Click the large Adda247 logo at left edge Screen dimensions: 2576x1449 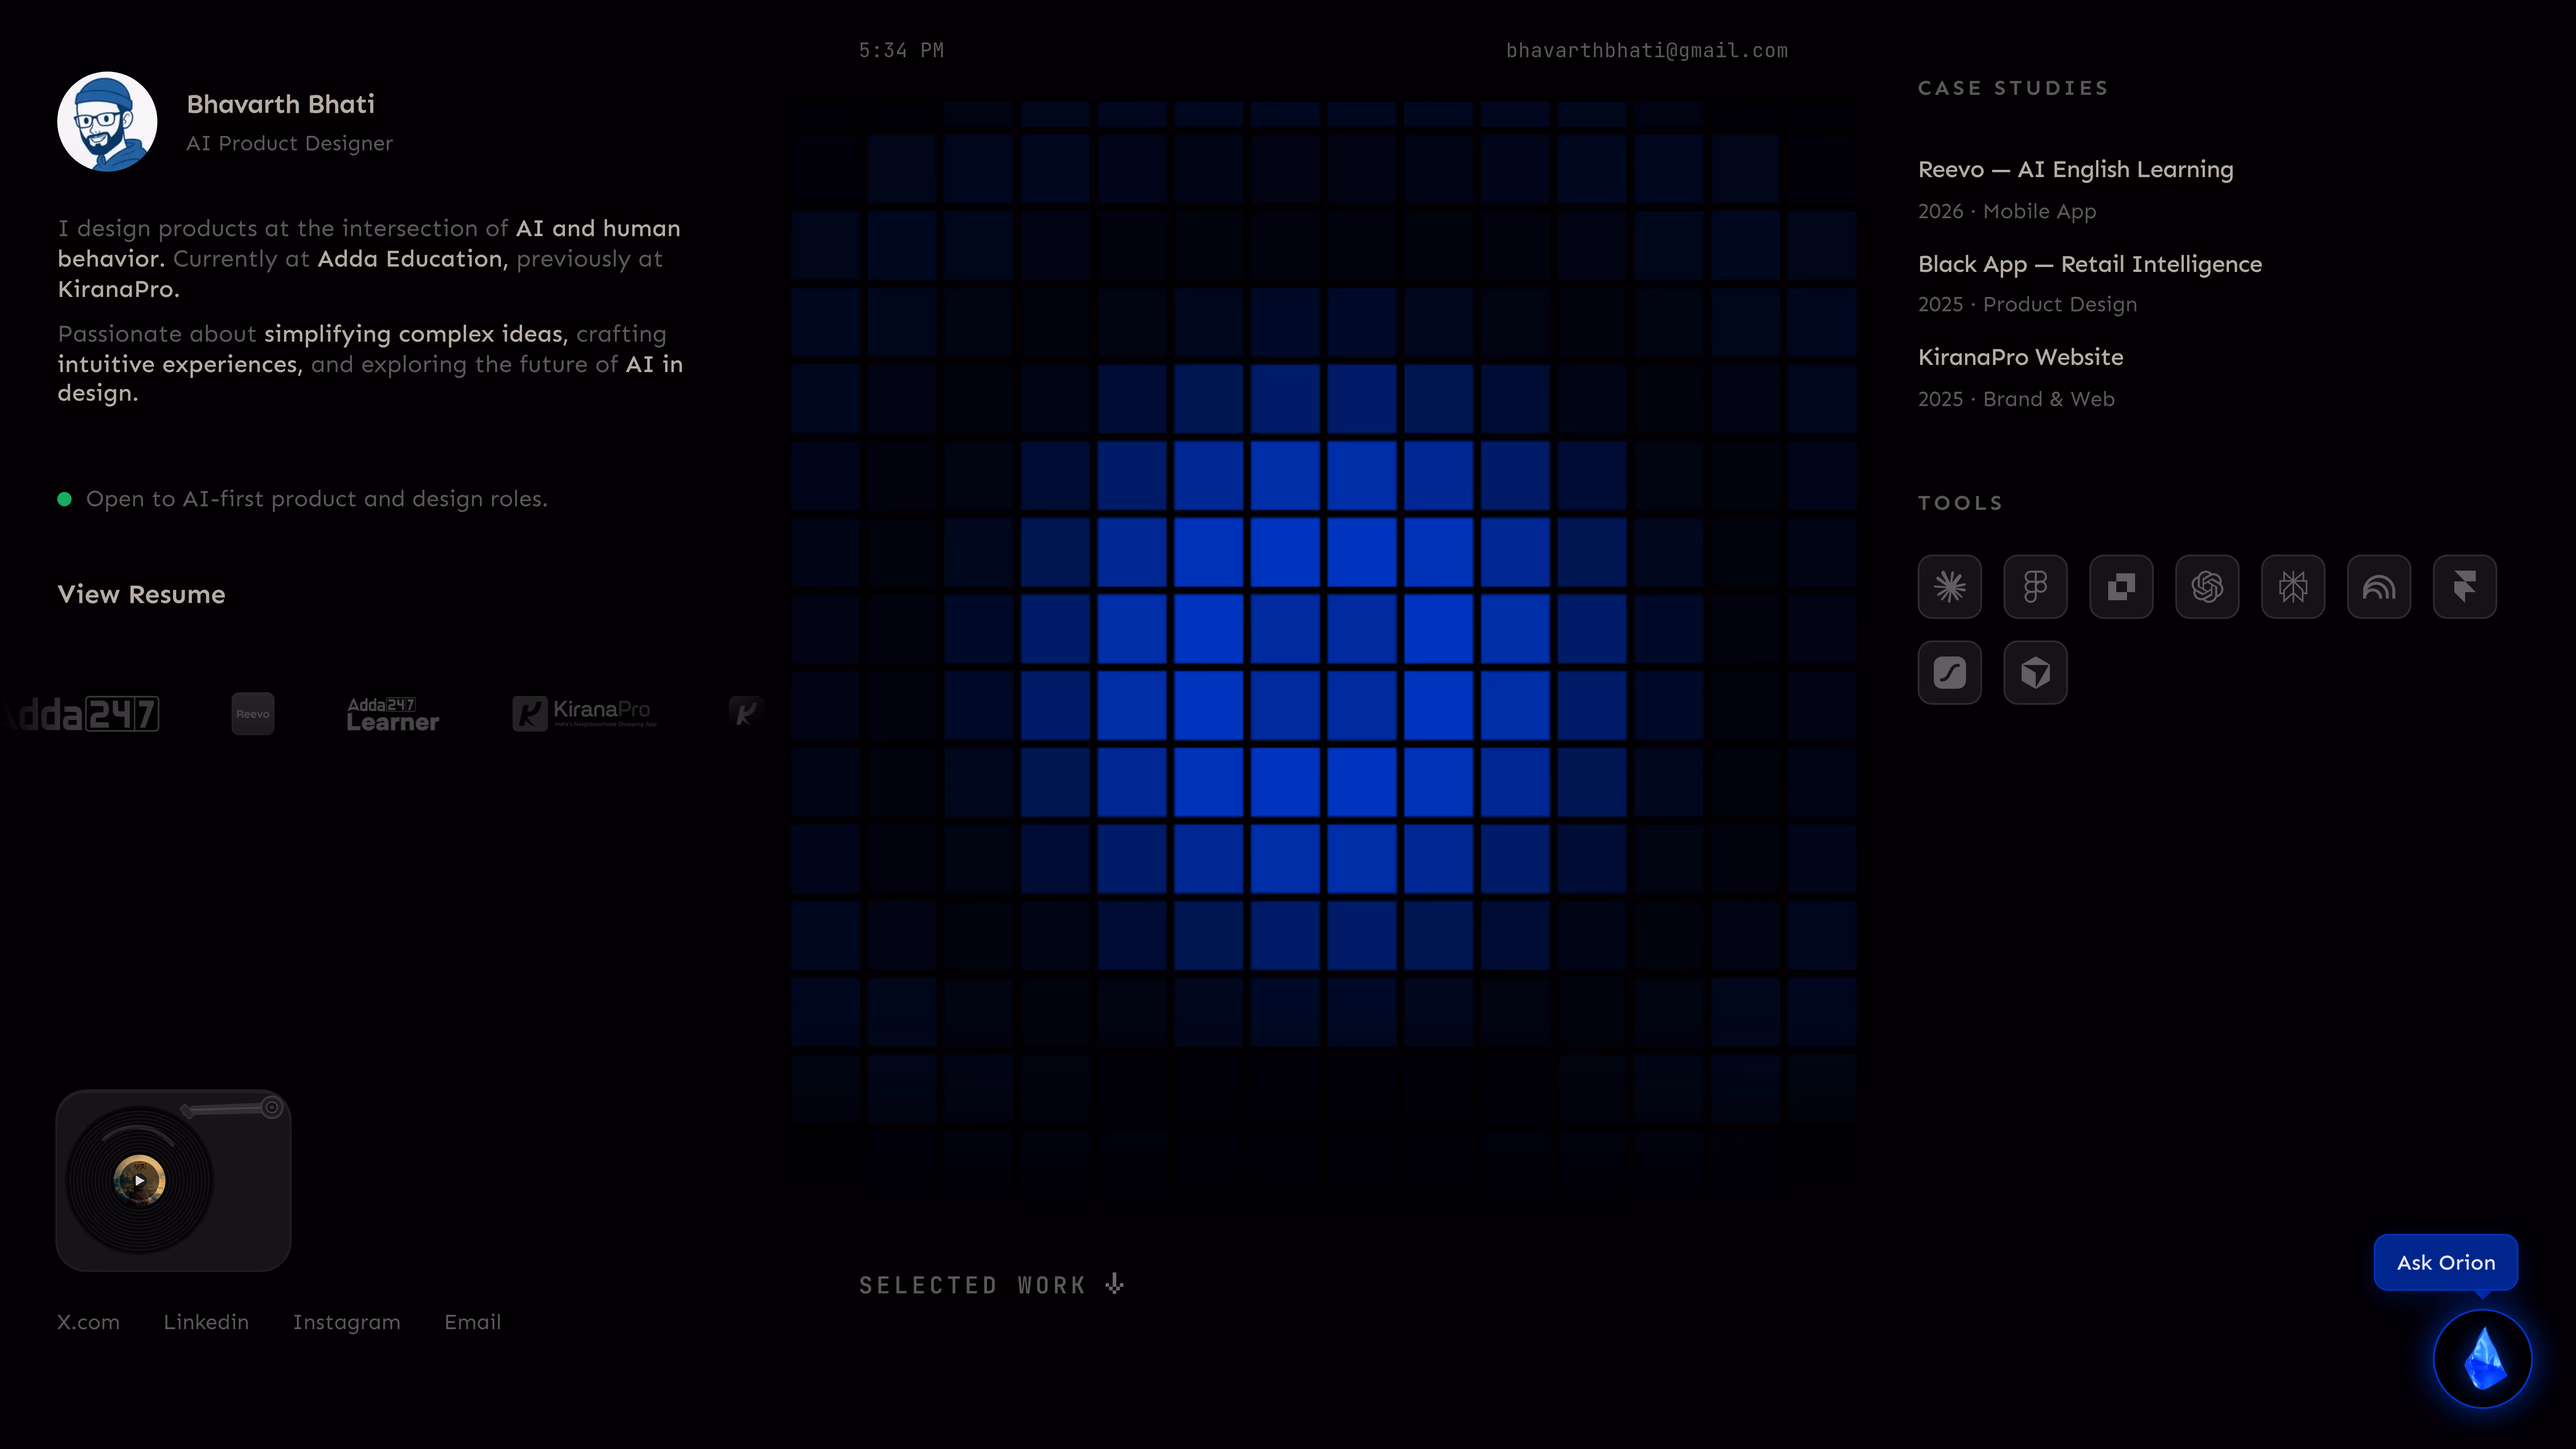[80, 714]
